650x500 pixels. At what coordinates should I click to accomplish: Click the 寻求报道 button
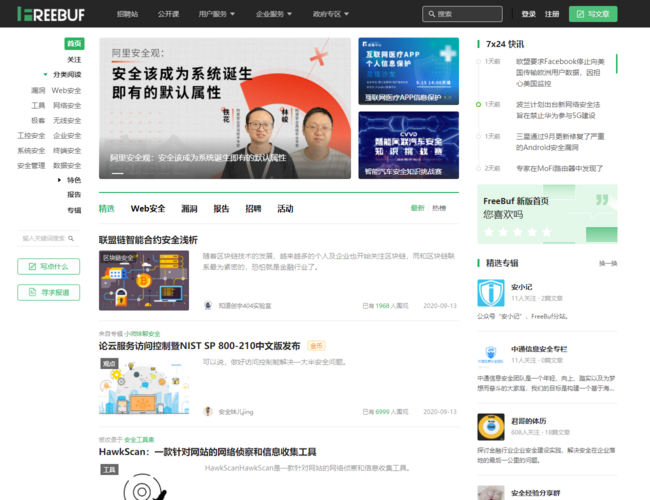49,293
